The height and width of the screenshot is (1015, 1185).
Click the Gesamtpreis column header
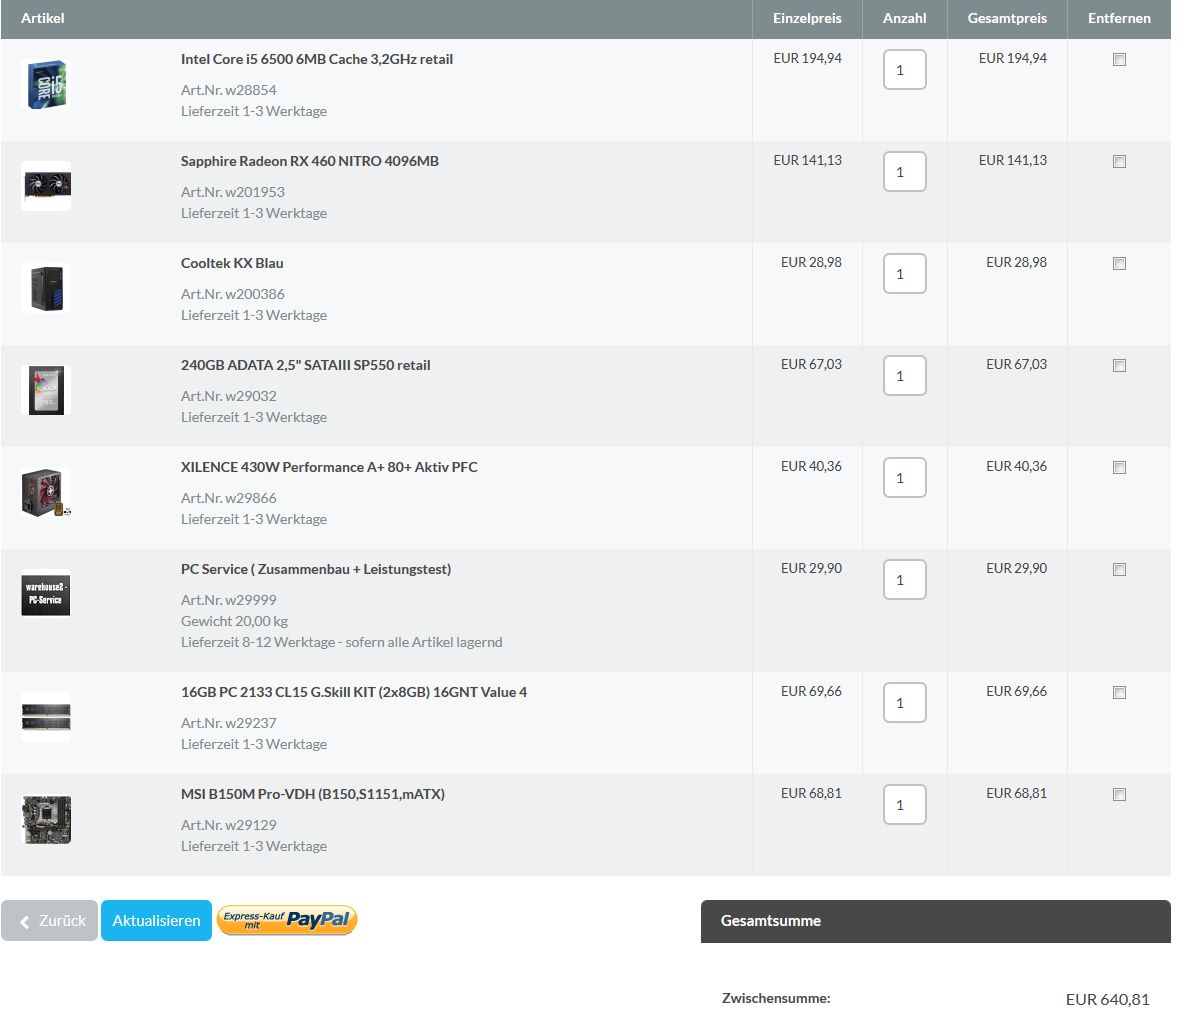pyautogui.click(x=1007, y=18)
